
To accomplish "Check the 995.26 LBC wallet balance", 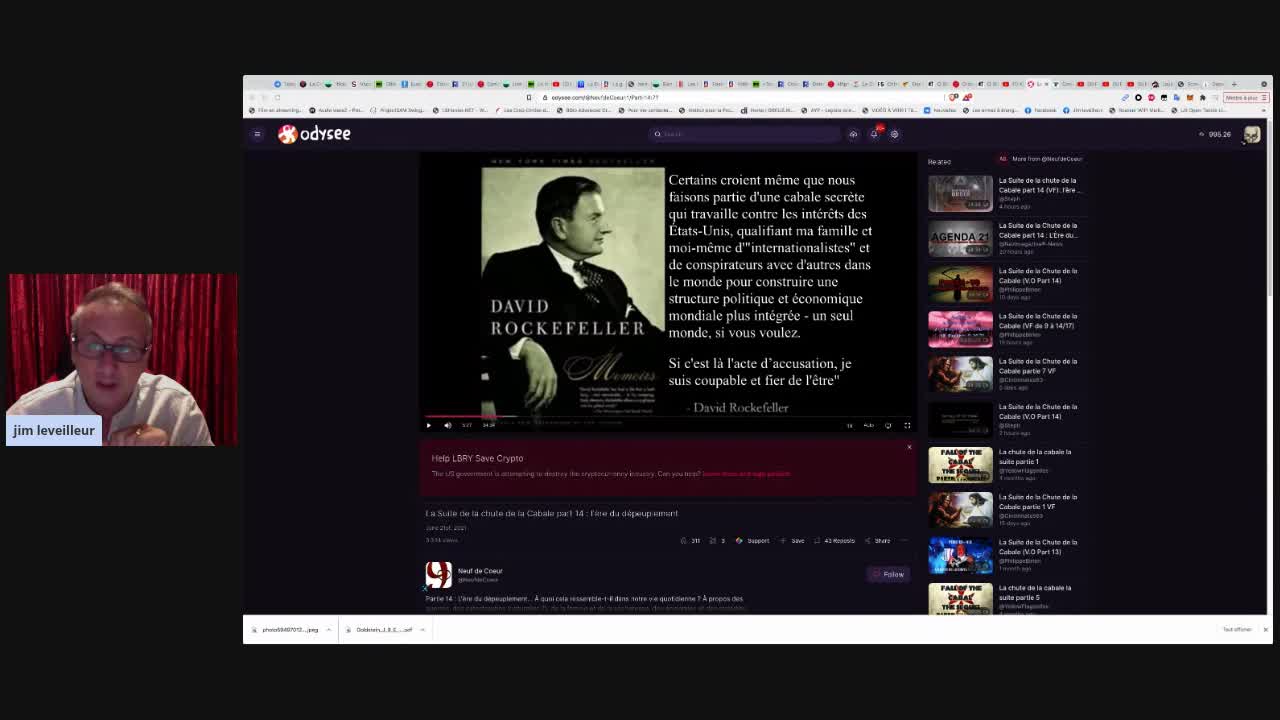I will coord(1215,134).
